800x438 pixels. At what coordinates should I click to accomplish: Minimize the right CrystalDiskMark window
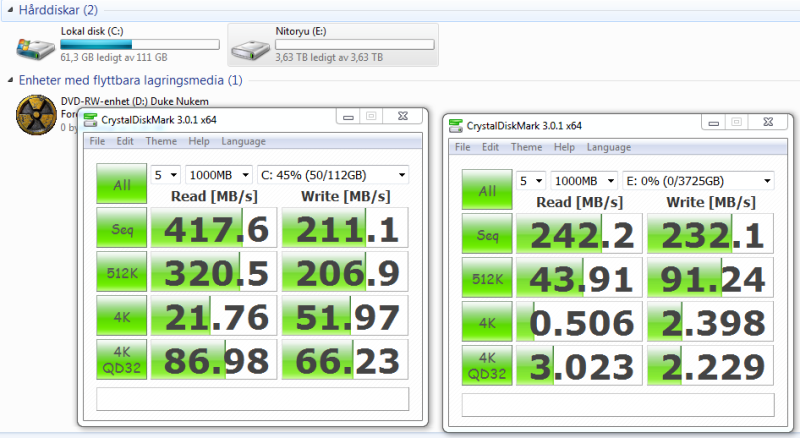(x=713, y=122)
